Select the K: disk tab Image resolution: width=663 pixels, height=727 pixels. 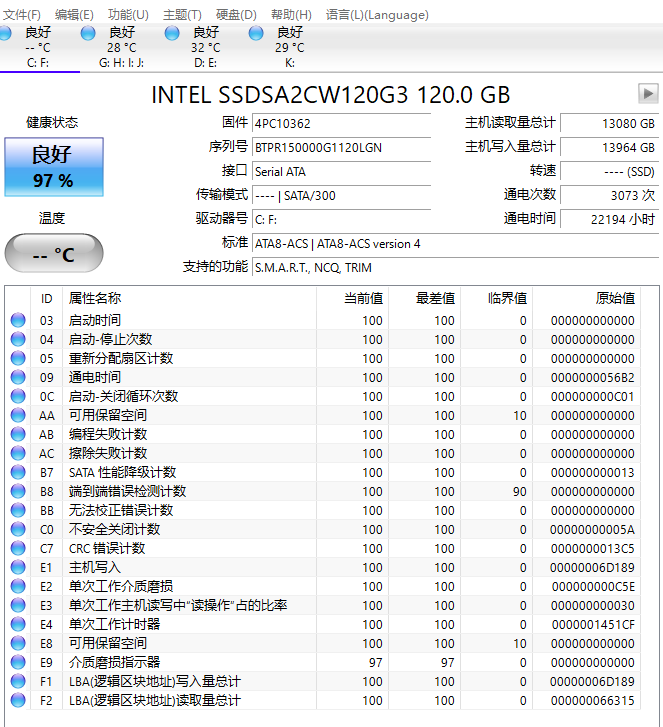(289, 48)
